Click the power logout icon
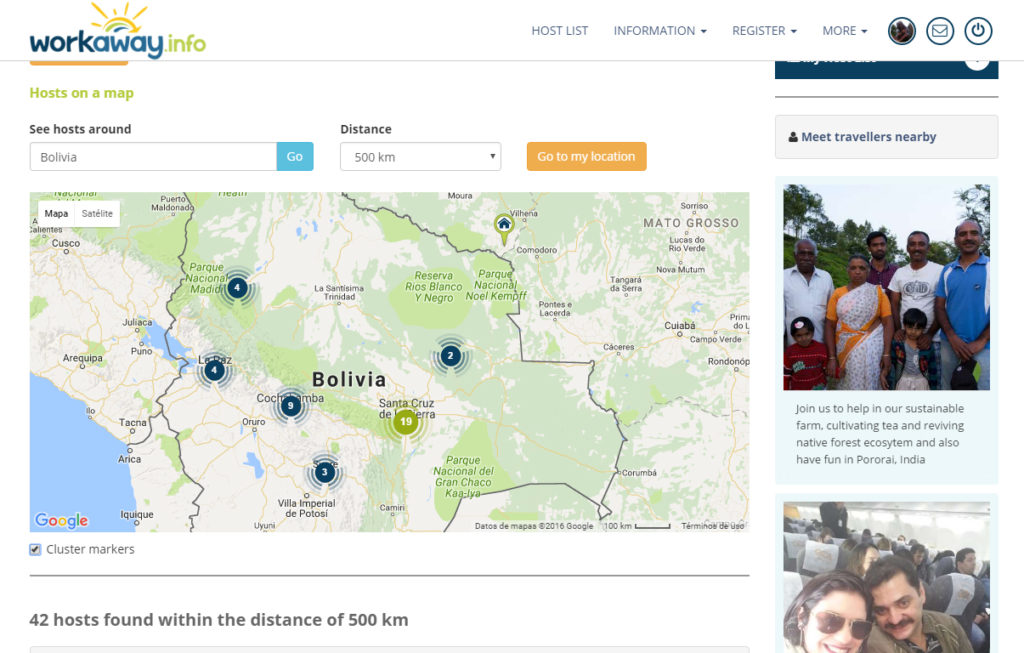 click(x=978, y=31)
